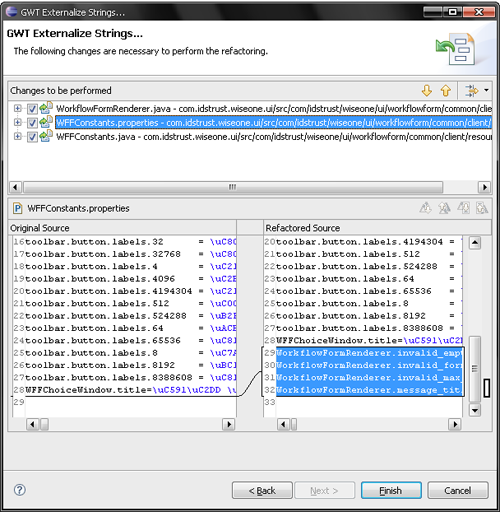Click Original Source right scroll arrow
This screenshot has width=500, height=512.
(x=228, y=424)
